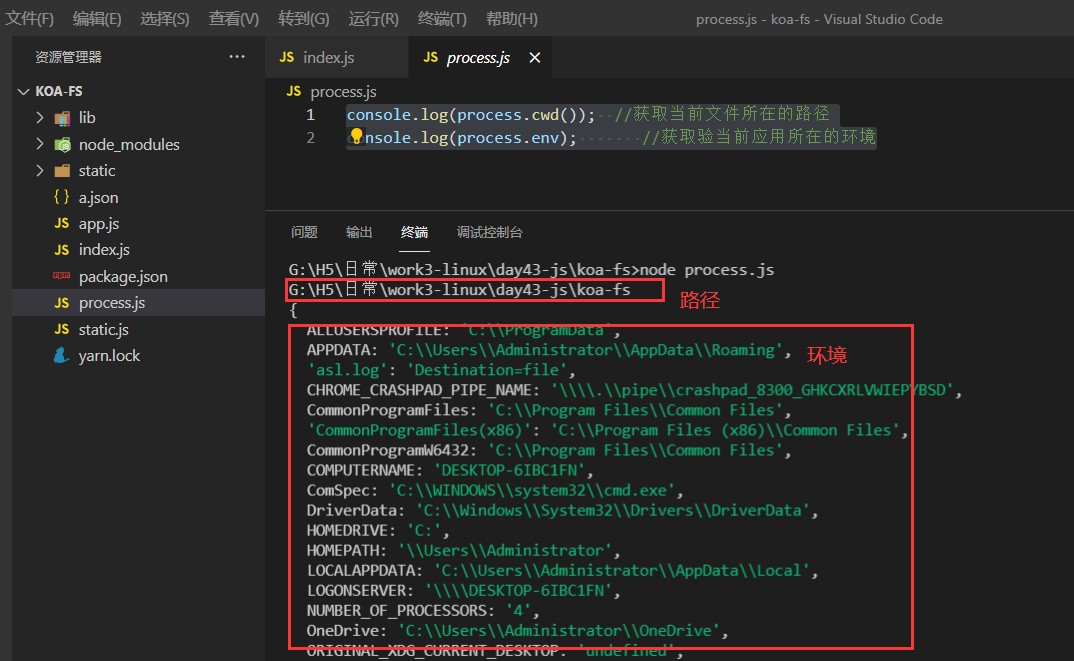
Task: Switch to the 问题 panel tab
Action: click(x=304, y=232)
